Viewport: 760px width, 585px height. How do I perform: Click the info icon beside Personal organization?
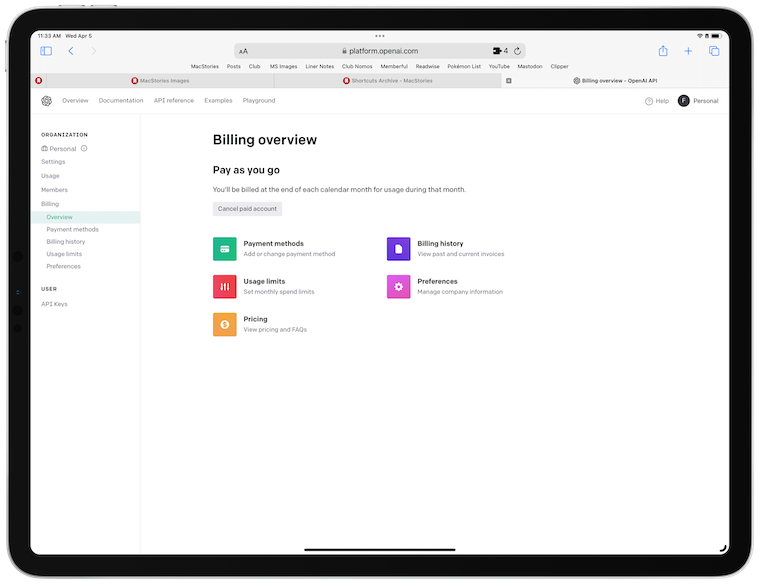tap(84, 148)
